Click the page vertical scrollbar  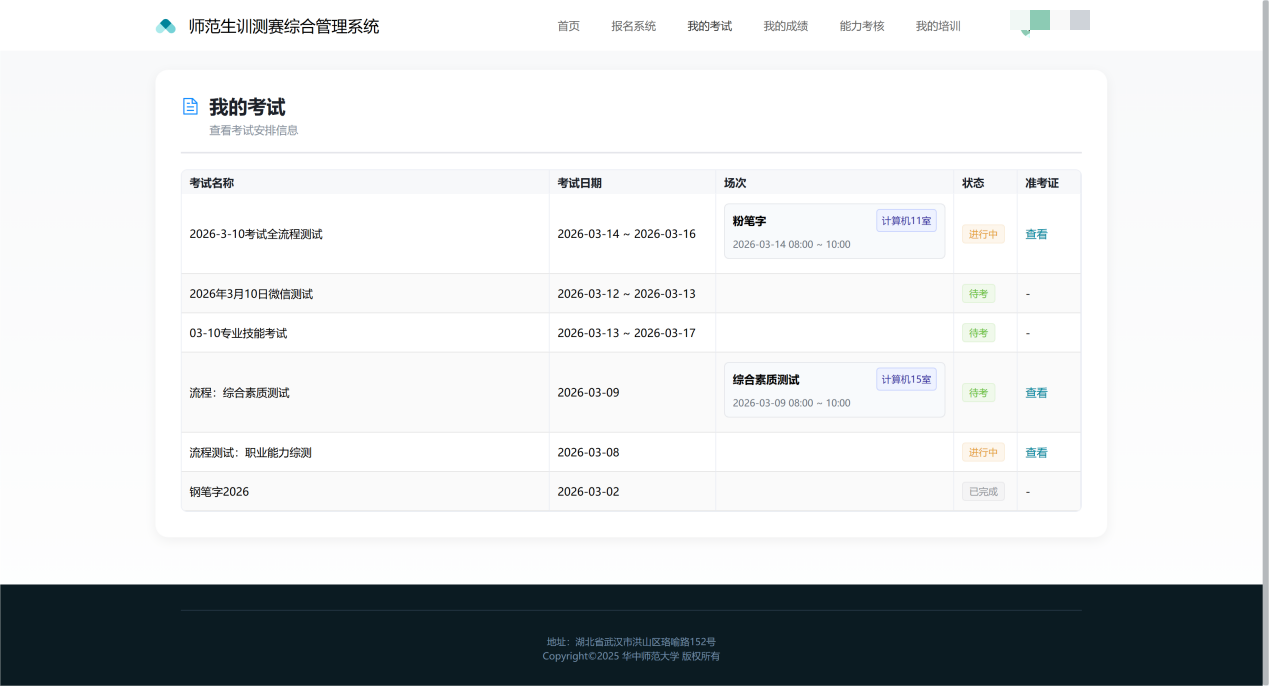pos(1266,343)
